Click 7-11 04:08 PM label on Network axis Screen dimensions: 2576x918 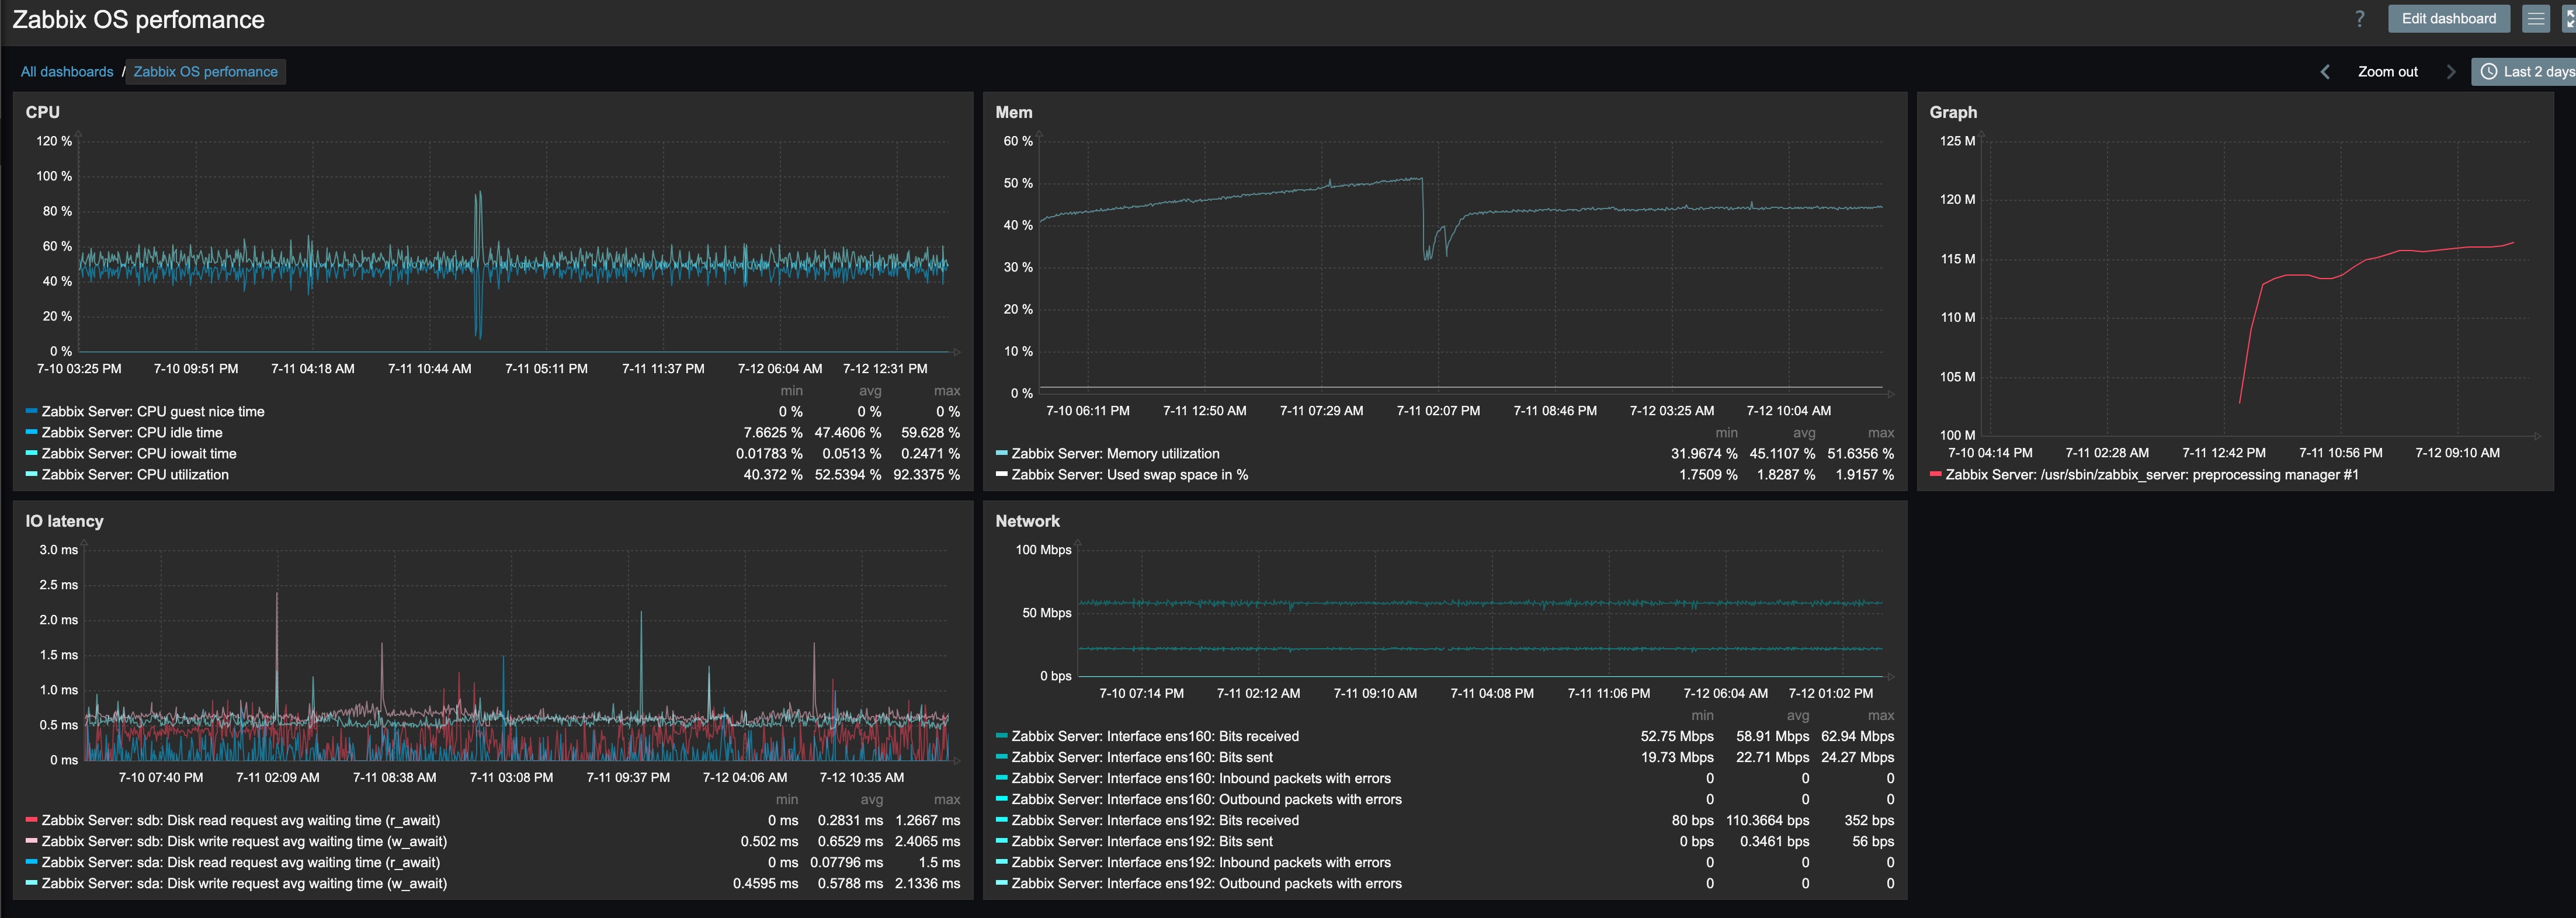(1491, 693)
